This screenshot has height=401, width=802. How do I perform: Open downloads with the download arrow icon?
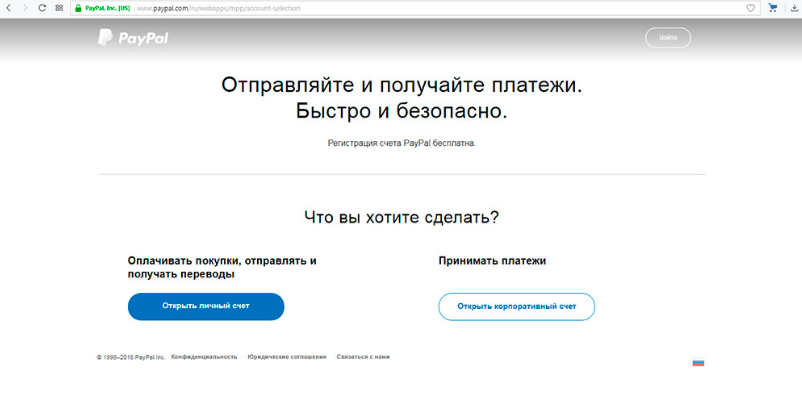click(x=794, y=8)
